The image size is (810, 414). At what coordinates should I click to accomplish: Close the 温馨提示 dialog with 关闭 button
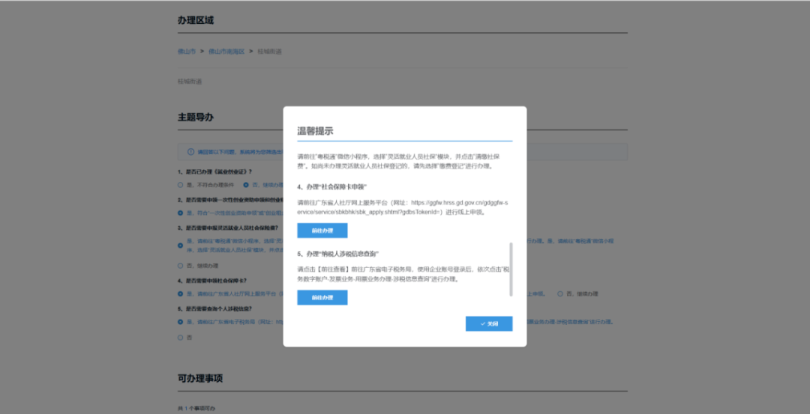click(x=489, y=324)
